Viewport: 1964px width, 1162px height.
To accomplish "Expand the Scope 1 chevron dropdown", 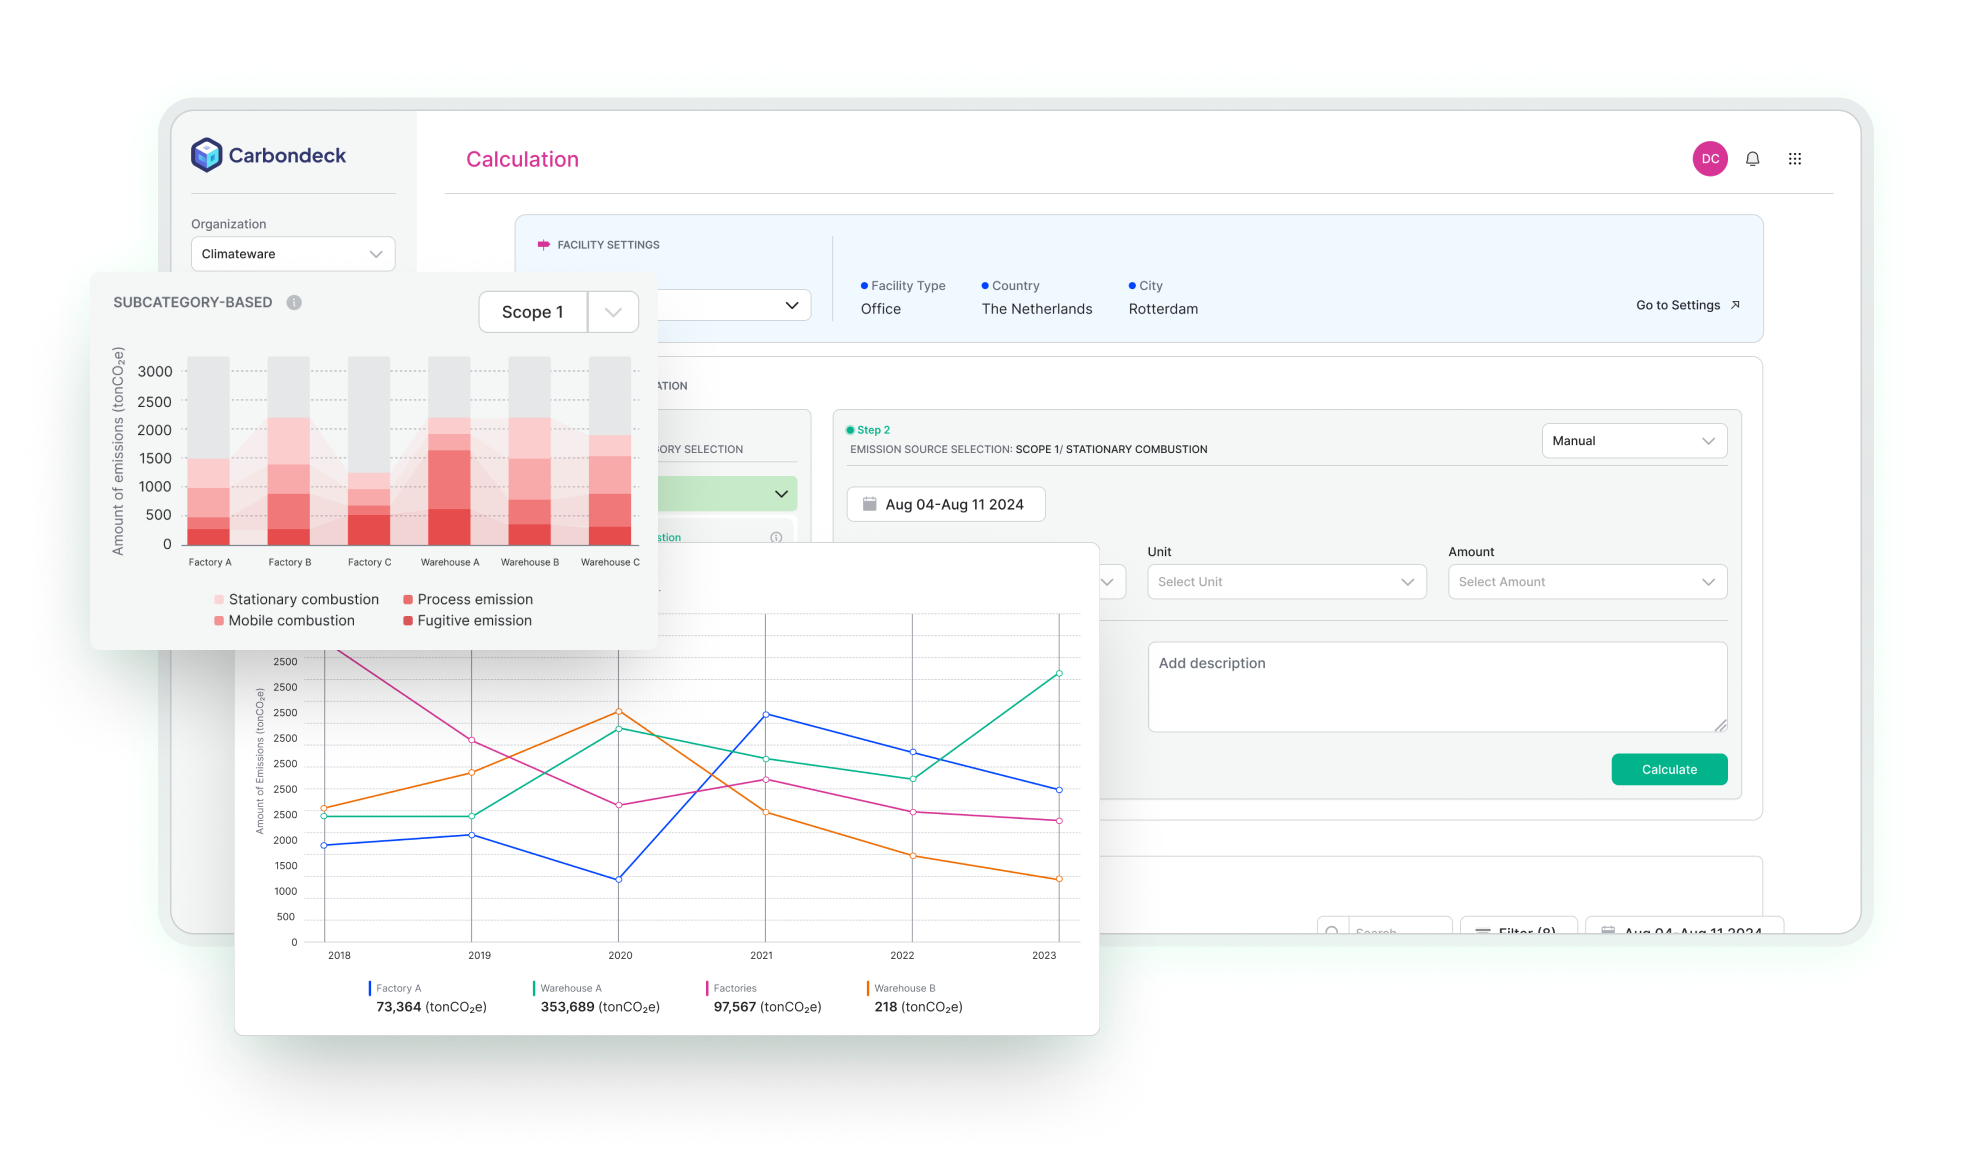I will click(613, 312).
